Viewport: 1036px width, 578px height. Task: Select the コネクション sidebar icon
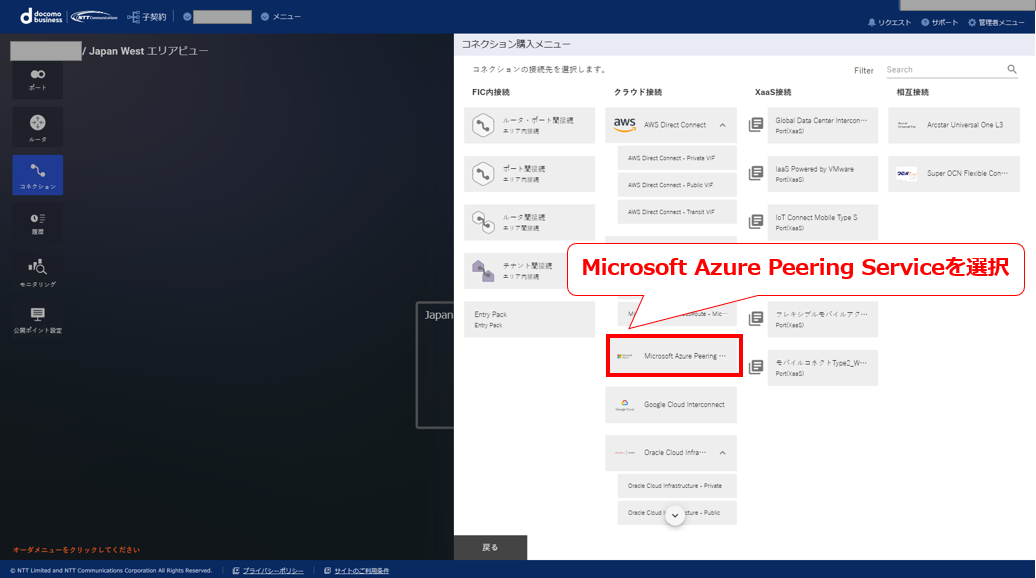coord(38,175)
